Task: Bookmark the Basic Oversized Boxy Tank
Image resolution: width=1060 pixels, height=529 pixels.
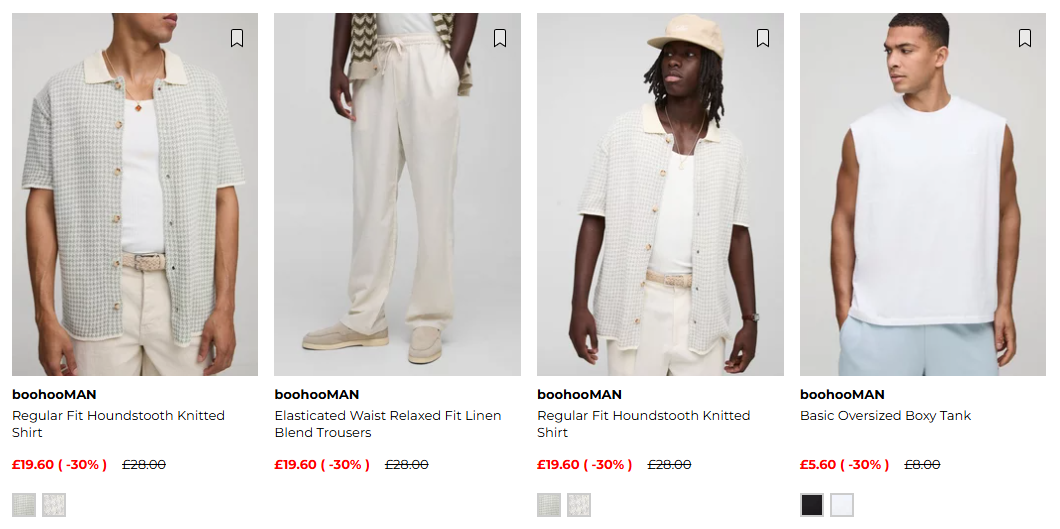Action: coord(1024,38)
